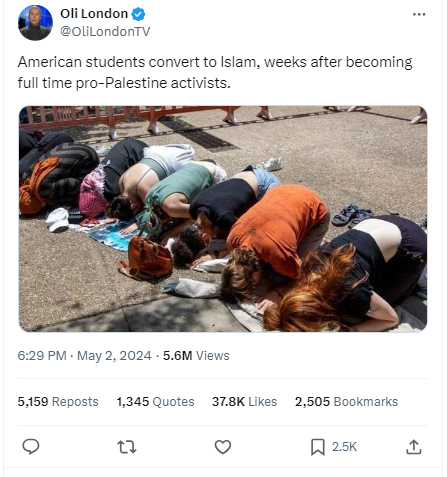
Task: Like the tweet with the heart icon
Action: pos(223,447)
